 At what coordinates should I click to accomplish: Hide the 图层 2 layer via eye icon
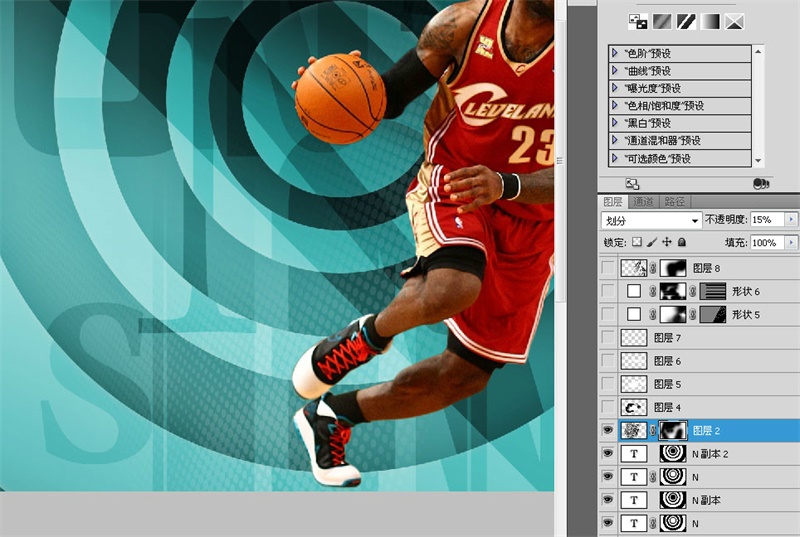coord(607,430)
